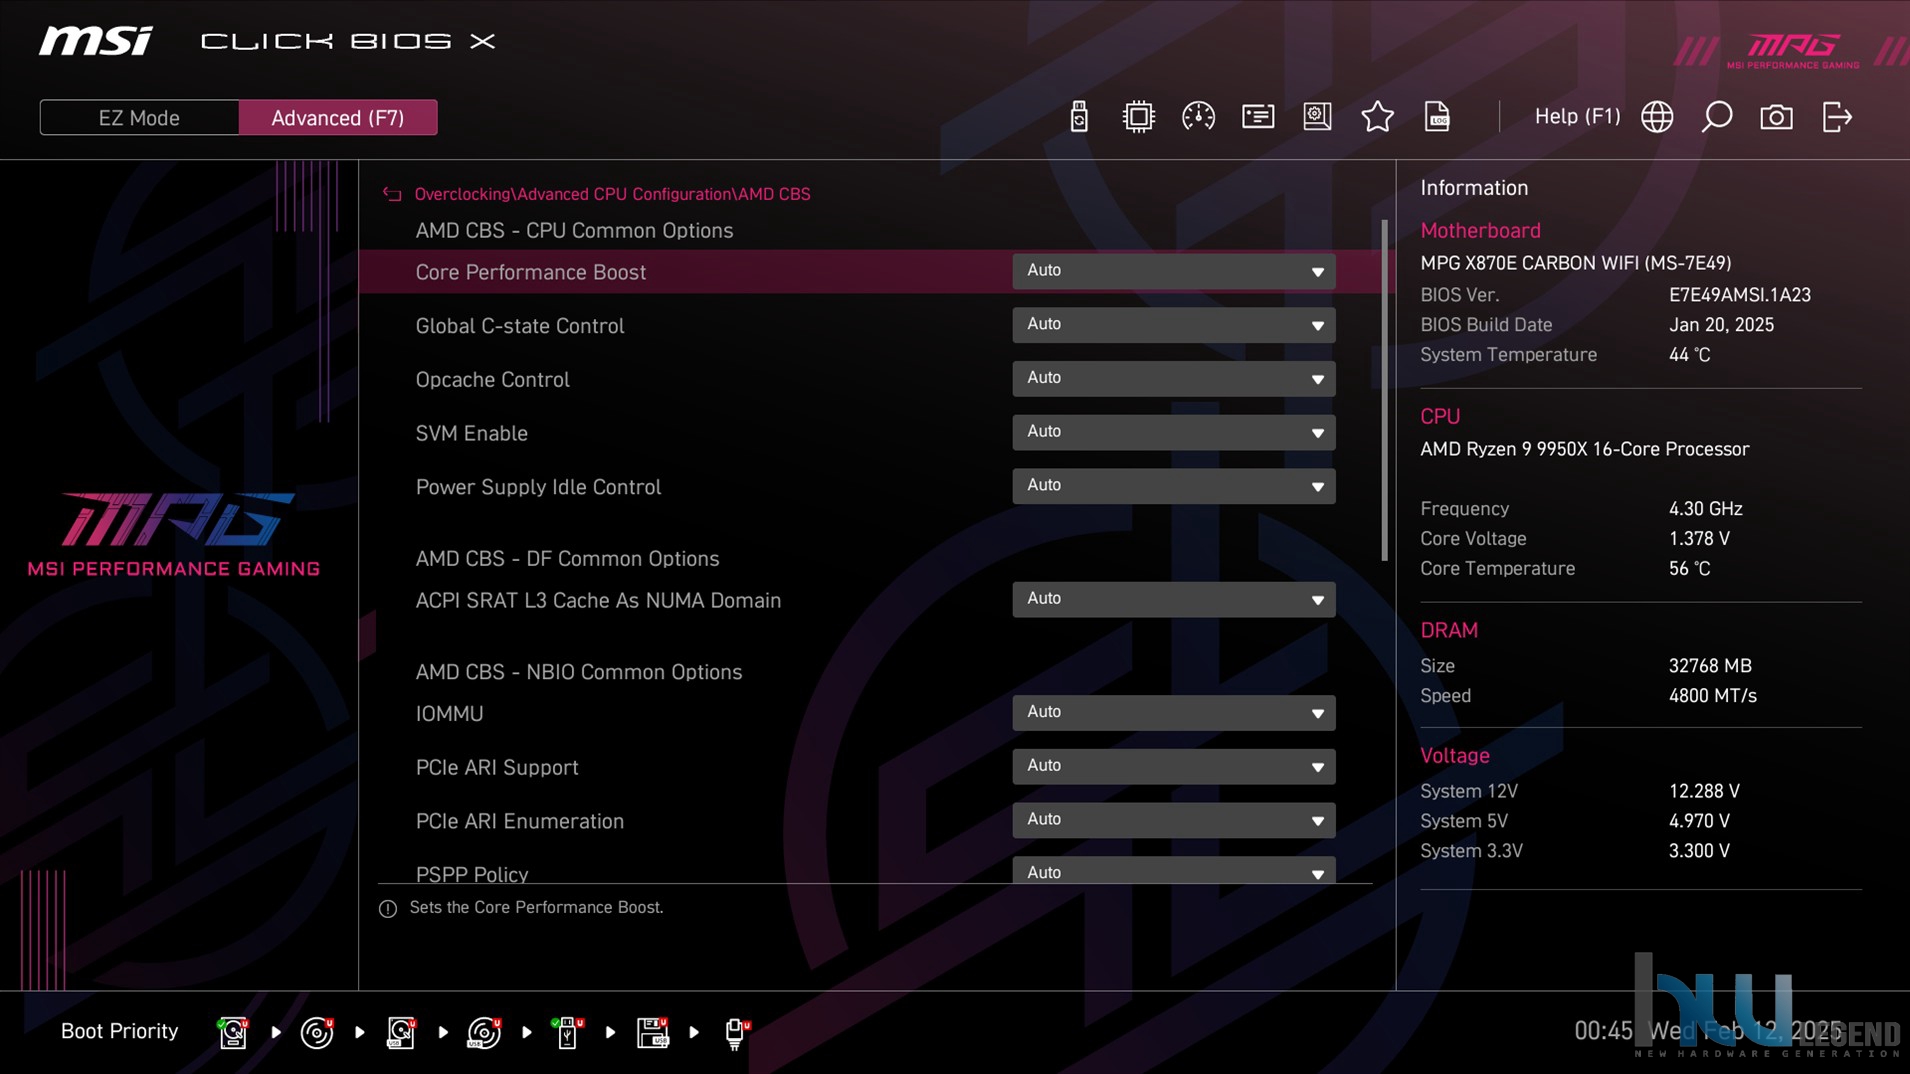1910x1074 pixels.
Task: Click the AMD CBS - CPU Common Options heading
Action: [574, 230]
